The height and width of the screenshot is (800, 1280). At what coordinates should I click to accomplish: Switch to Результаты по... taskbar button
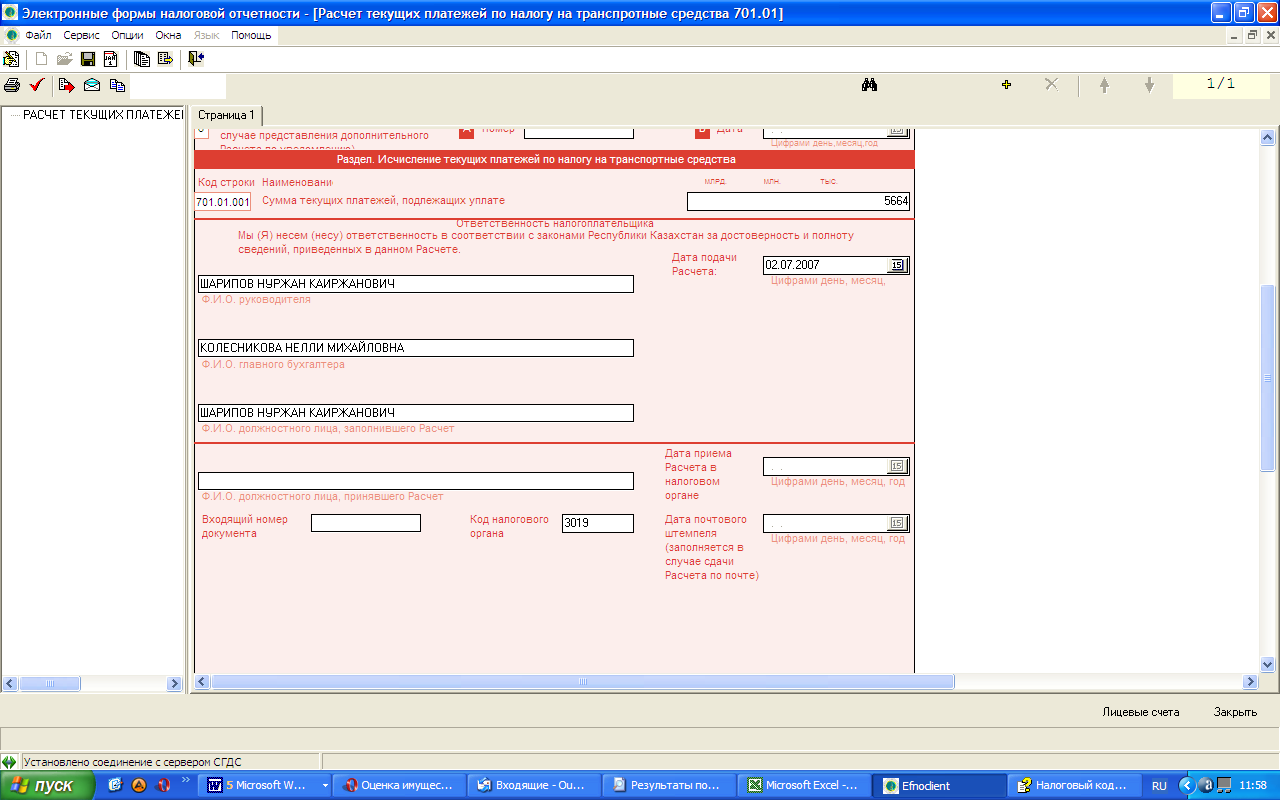(x=669, y=786)
